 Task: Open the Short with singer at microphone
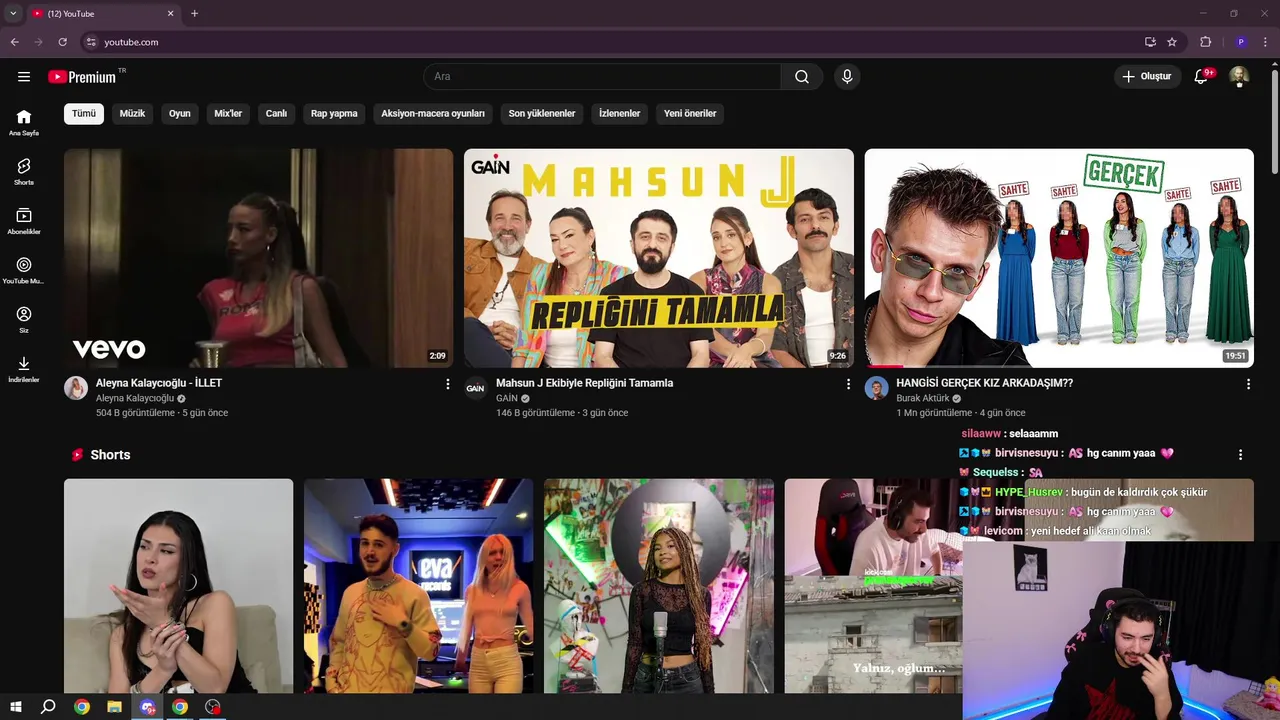point(659,586)
